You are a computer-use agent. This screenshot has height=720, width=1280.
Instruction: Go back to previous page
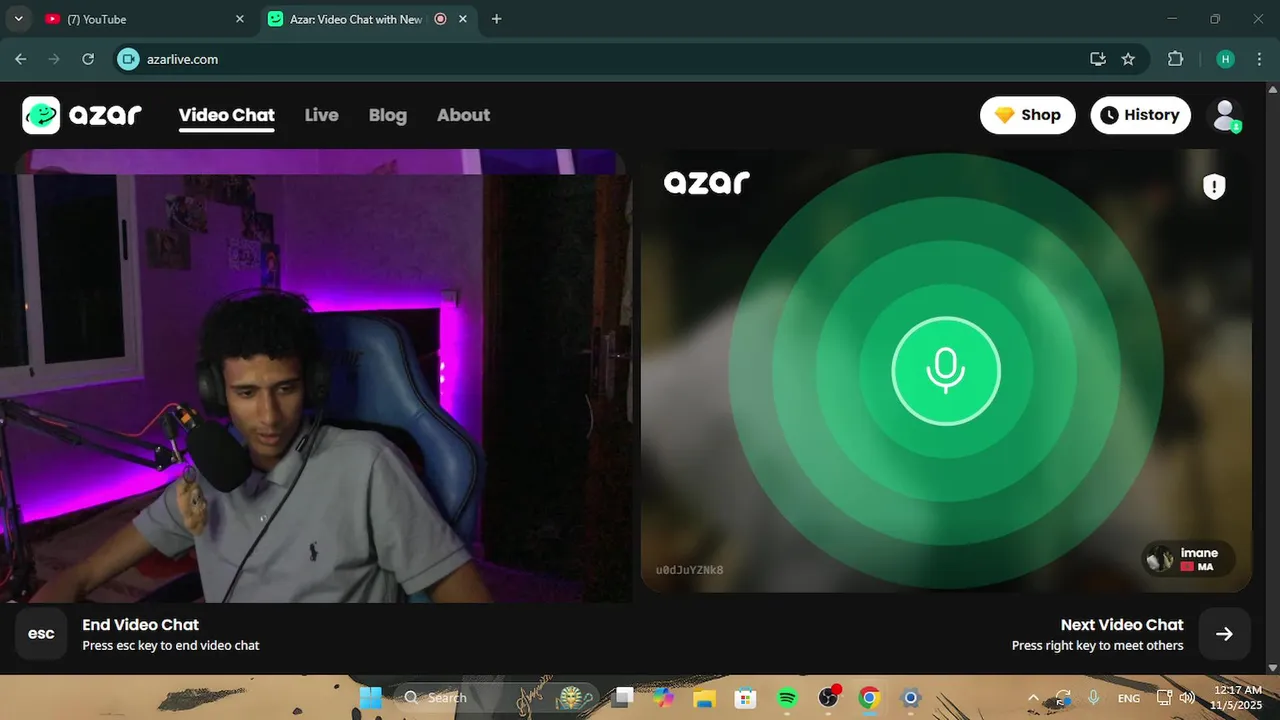(x=20, y=59)
